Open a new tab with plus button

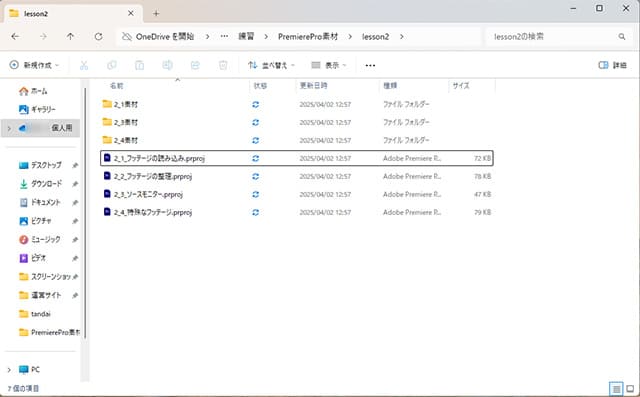click(156, 13)
